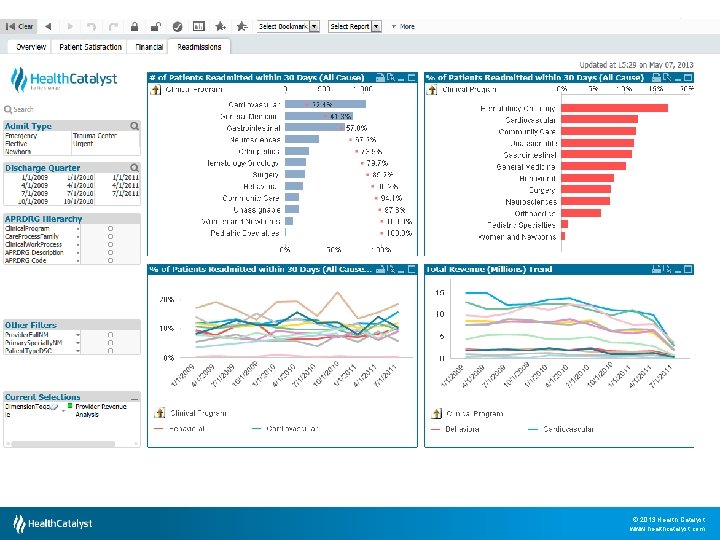Switch to the Financial tab

149,47
